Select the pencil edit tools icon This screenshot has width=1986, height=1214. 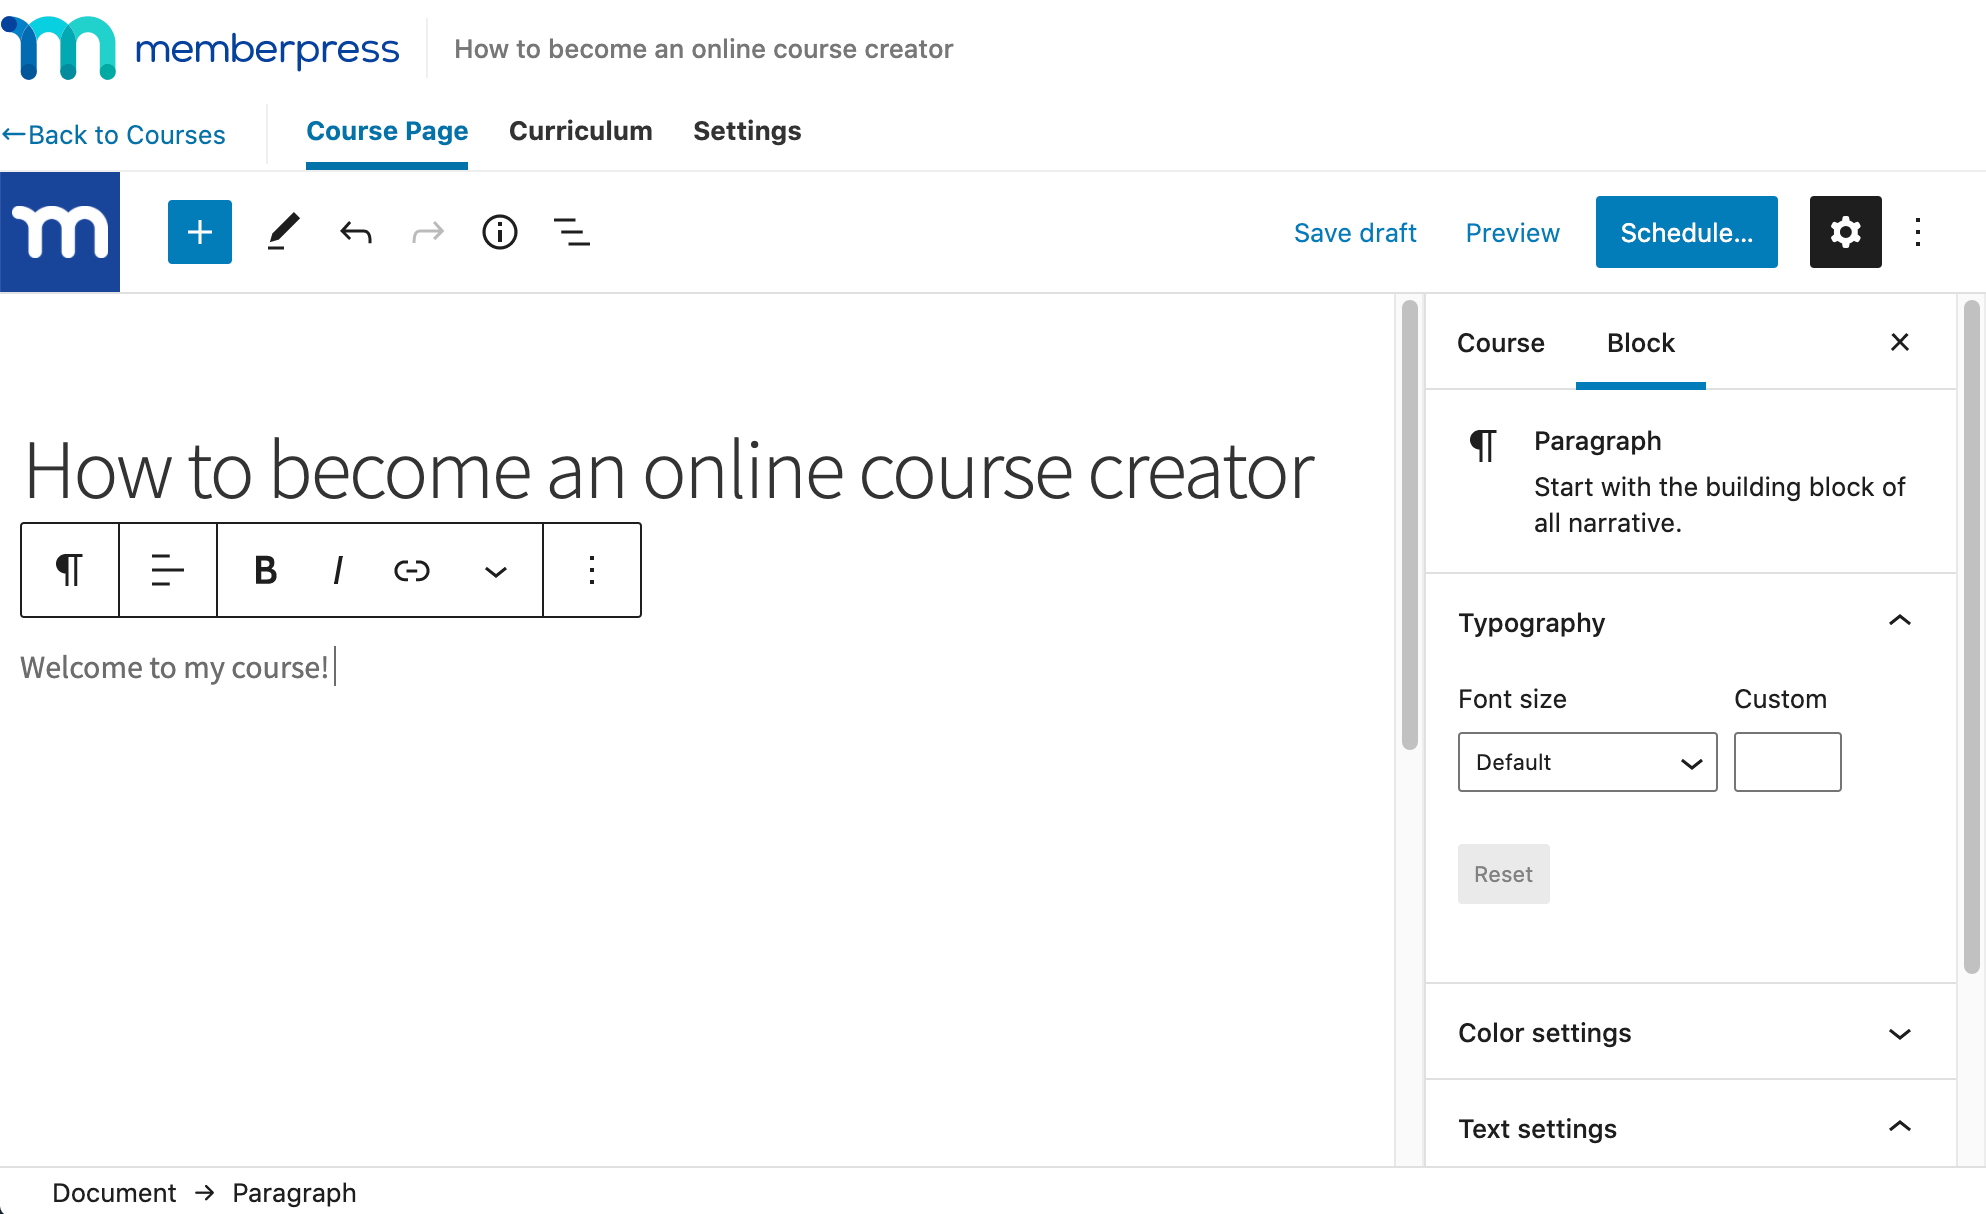pos(283,232)
